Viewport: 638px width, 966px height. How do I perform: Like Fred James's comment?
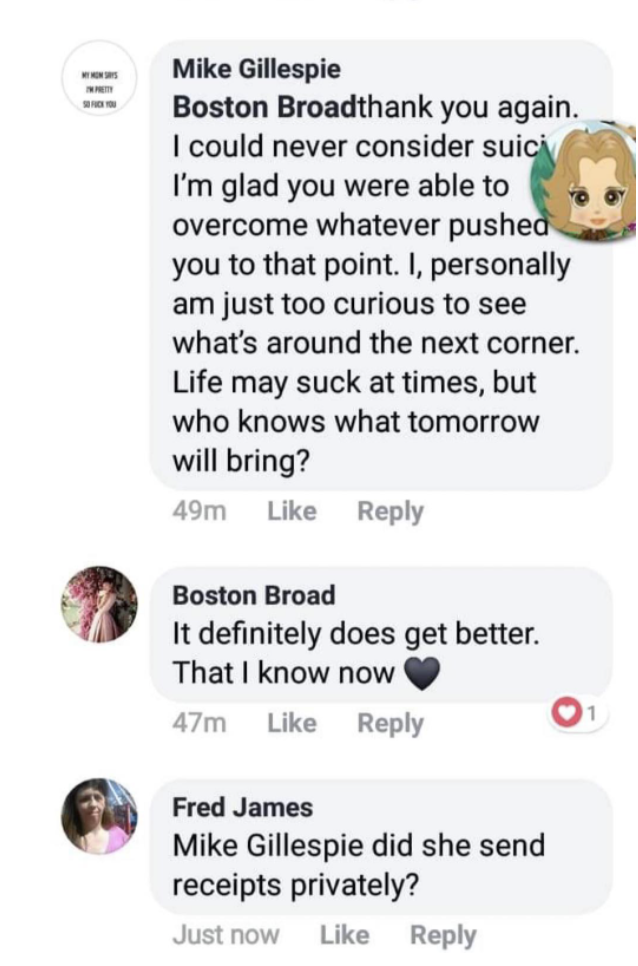point(345,935)
